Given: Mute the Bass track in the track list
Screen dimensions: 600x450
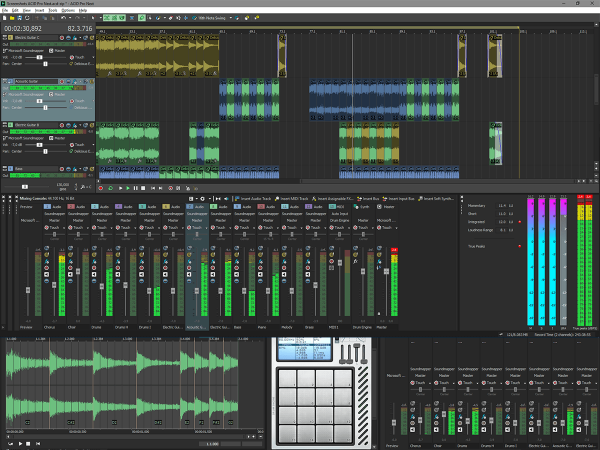Looking at the screenshot, I should 86,169.
